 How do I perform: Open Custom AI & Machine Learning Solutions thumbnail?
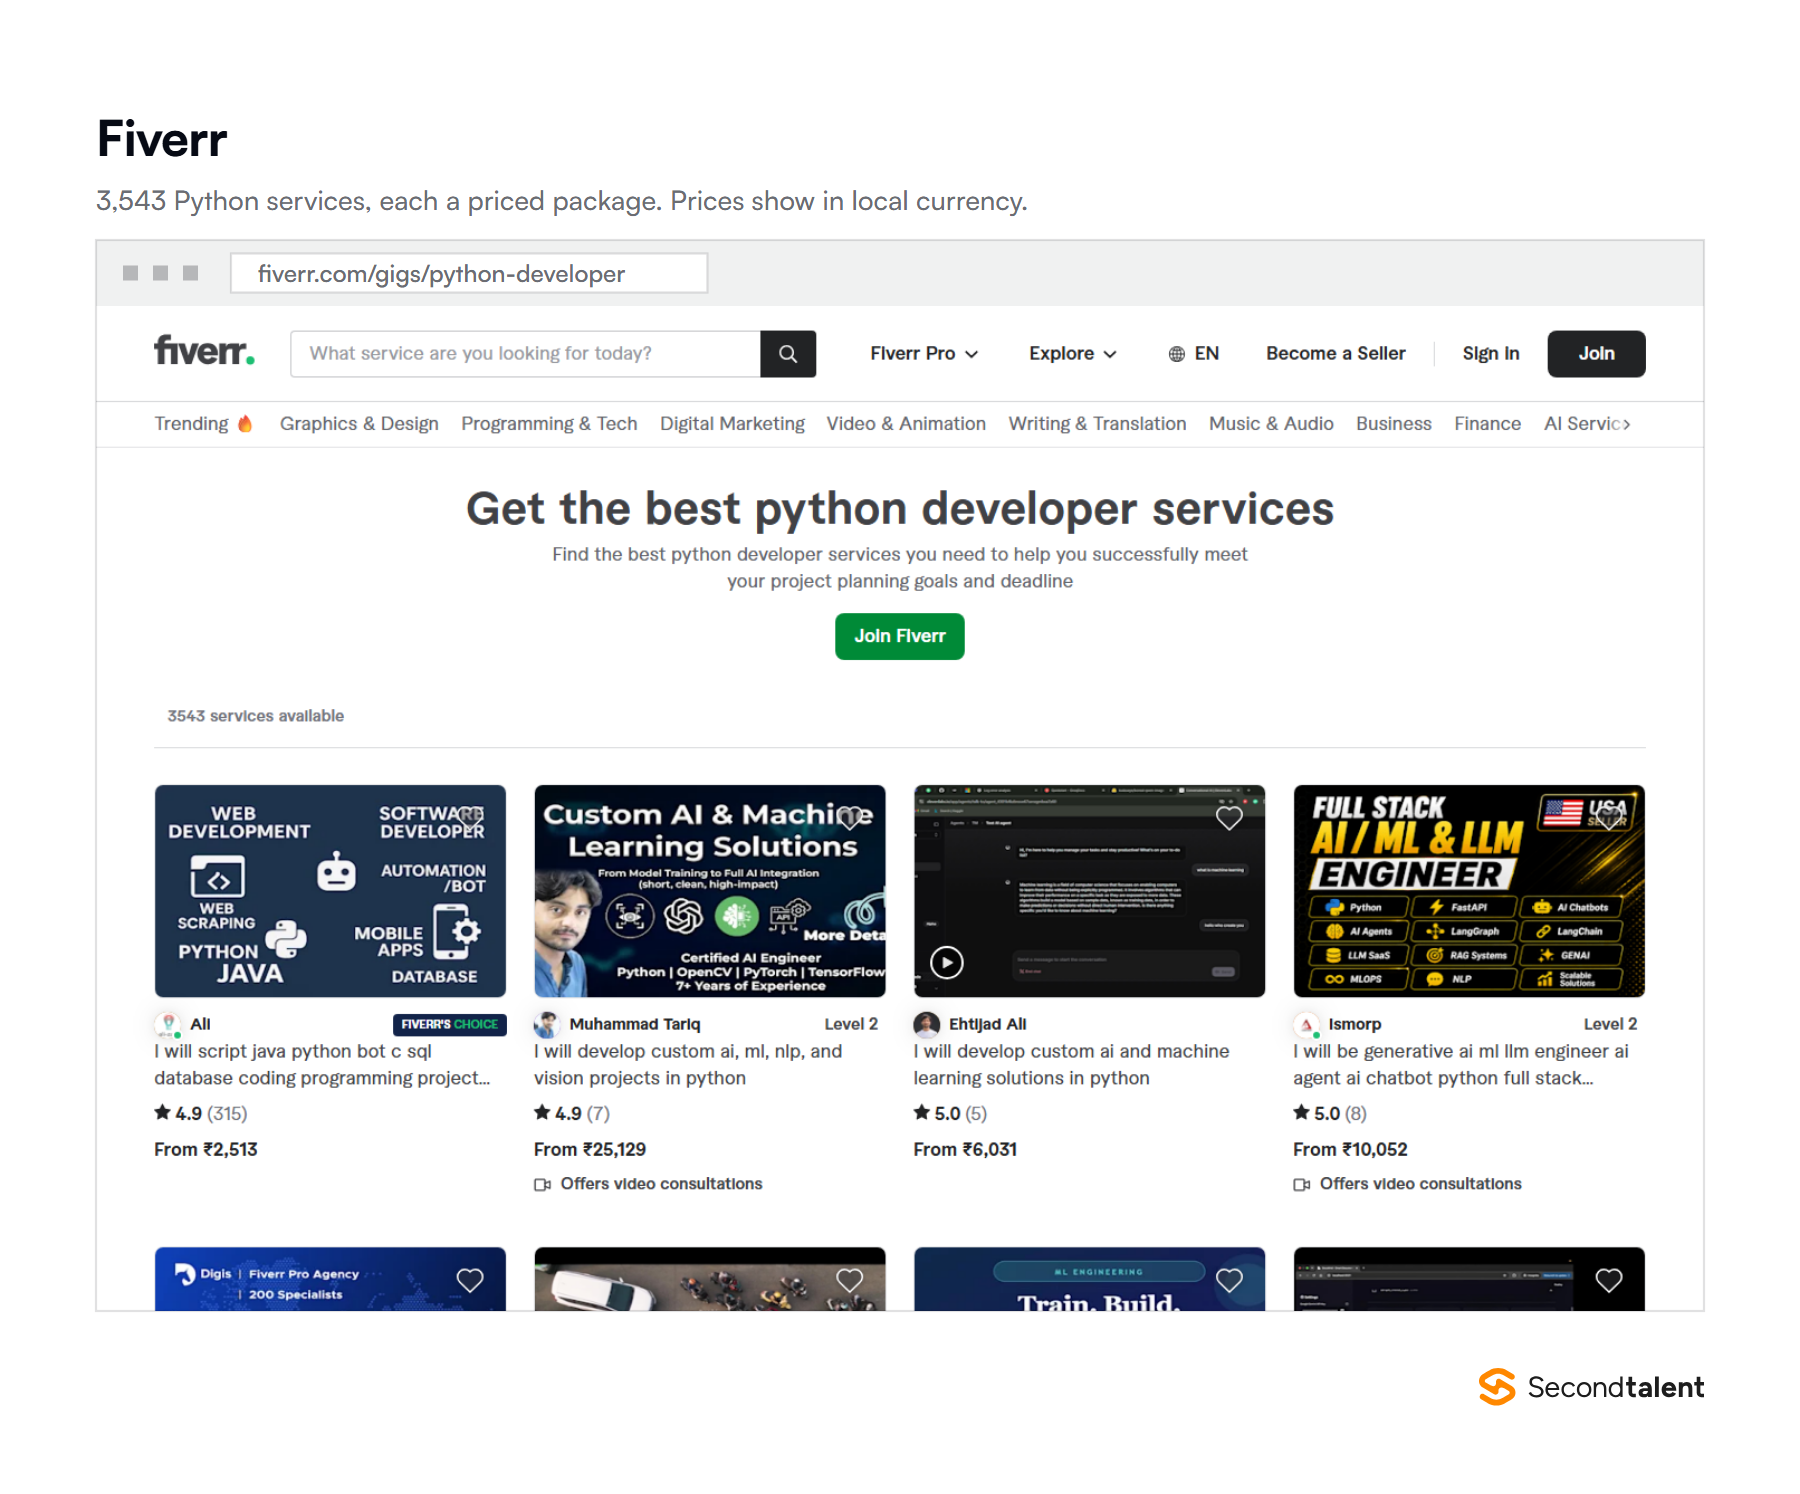pyautogui.click(x=710, y=891)
